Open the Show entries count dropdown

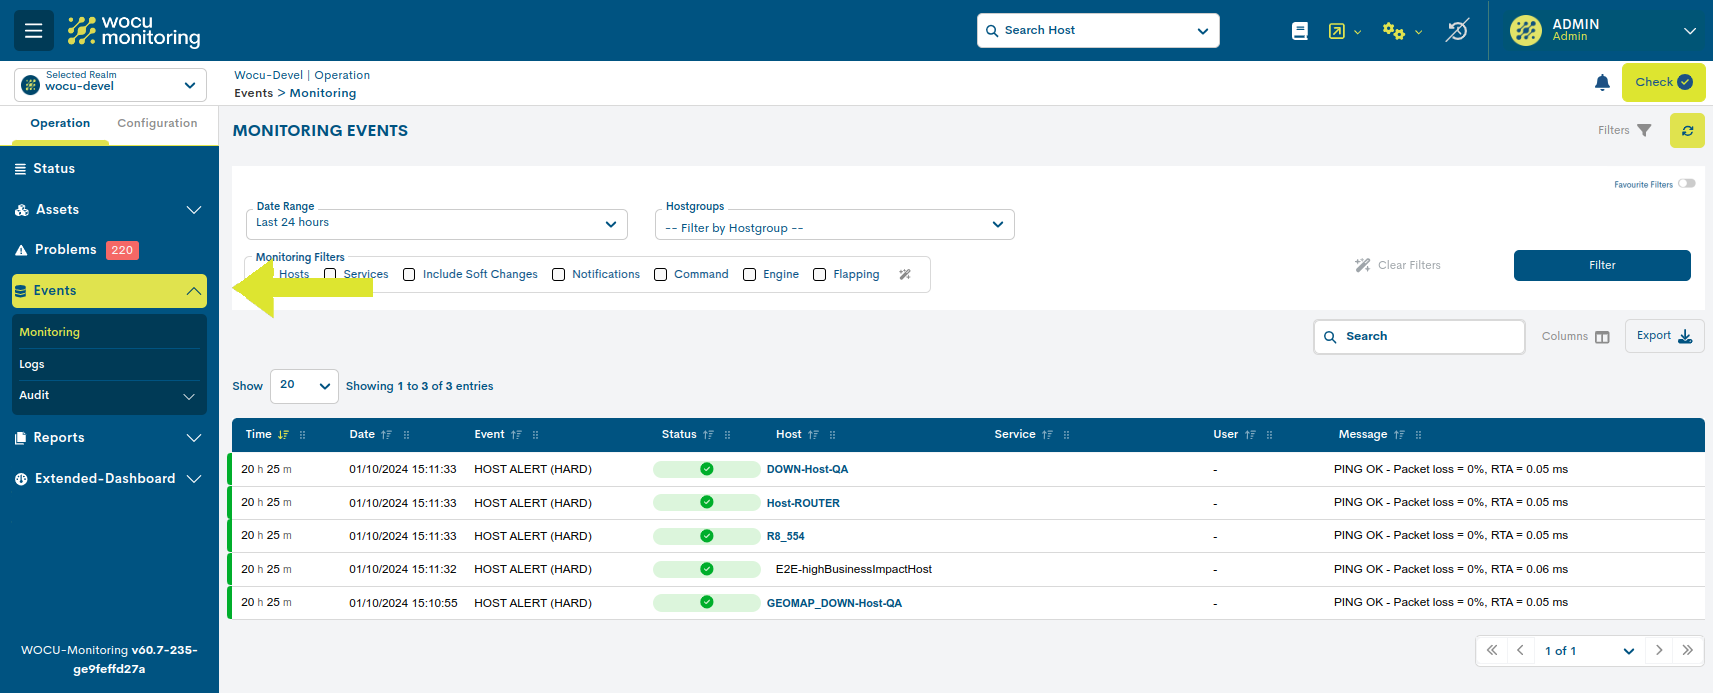pos(304,386)
